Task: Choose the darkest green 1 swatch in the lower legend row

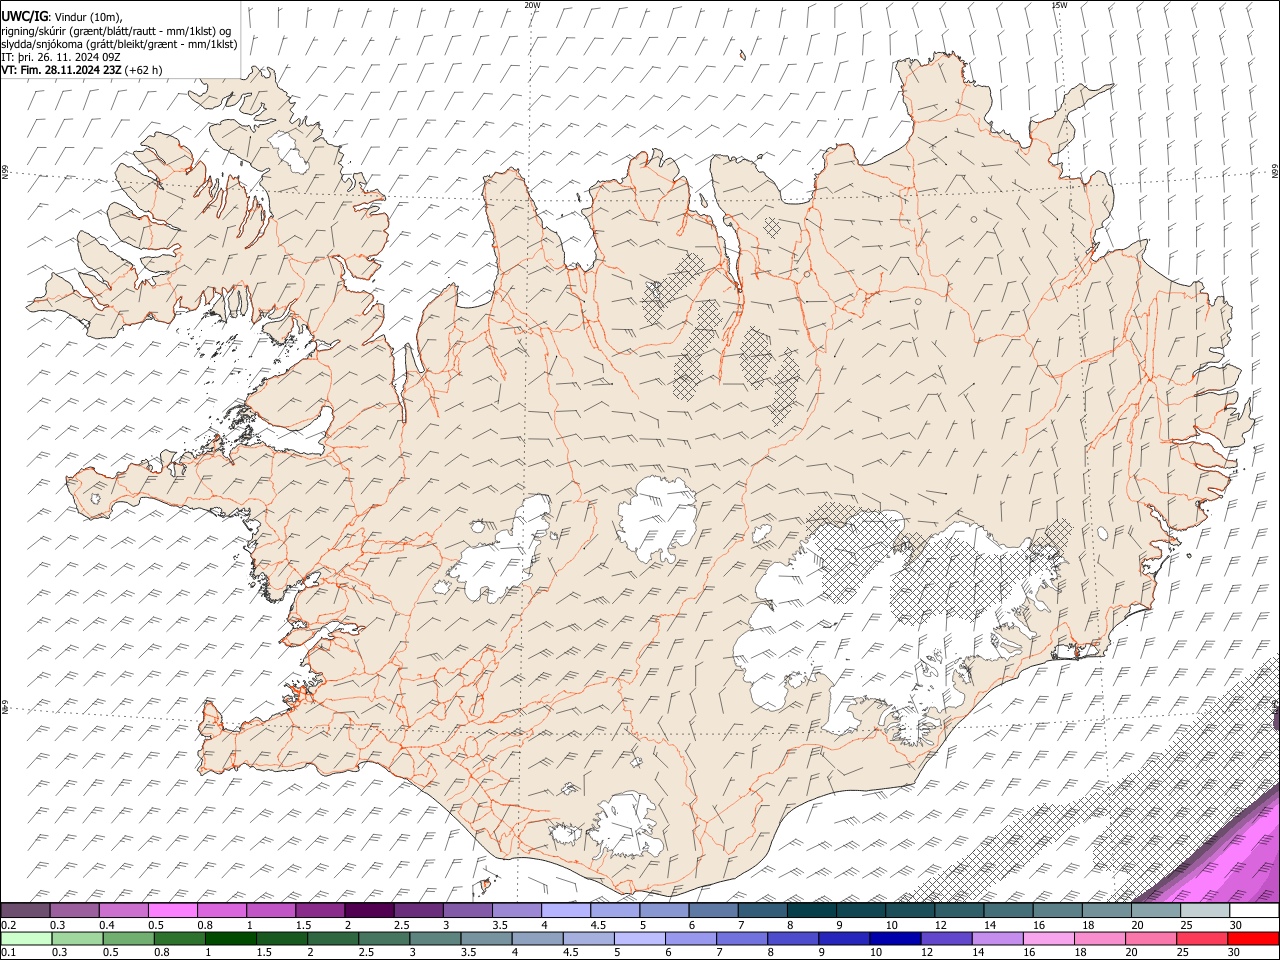Action: [232, 938]
